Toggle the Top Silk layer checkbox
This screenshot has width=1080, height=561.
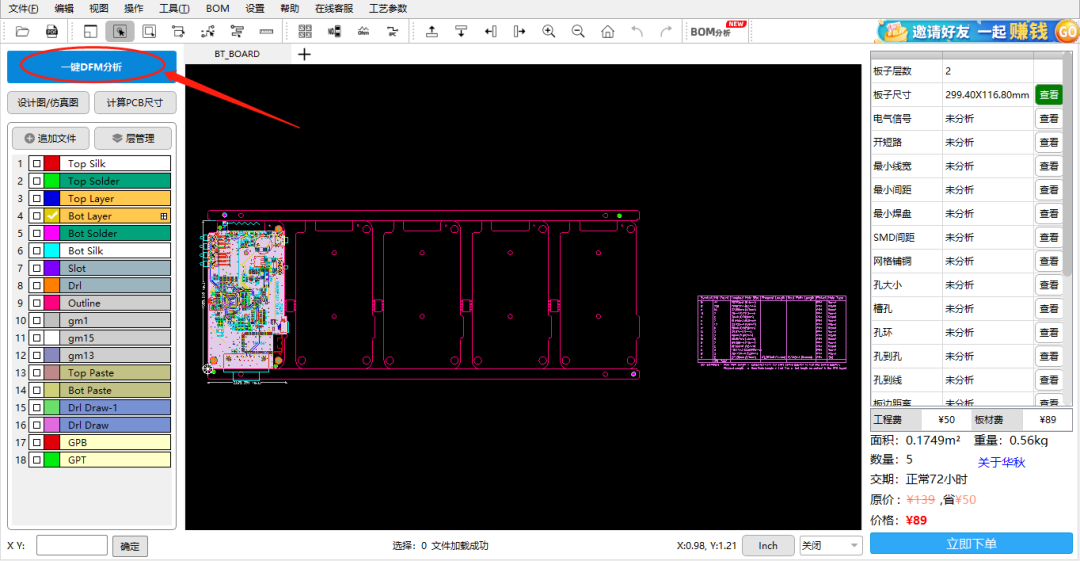coord(36,164)
